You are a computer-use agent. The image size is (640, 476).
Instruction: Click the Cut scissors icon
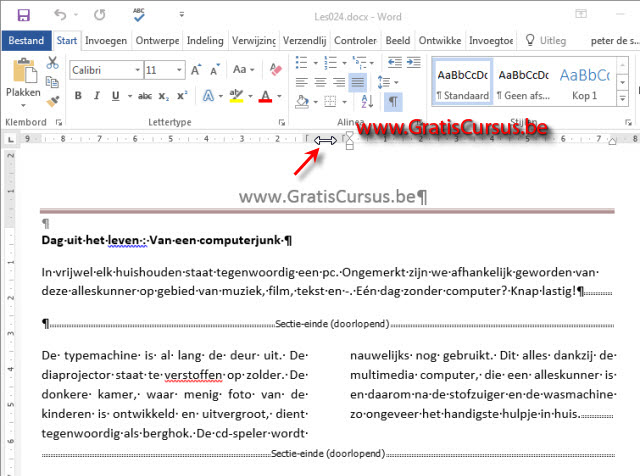[52, 62]
